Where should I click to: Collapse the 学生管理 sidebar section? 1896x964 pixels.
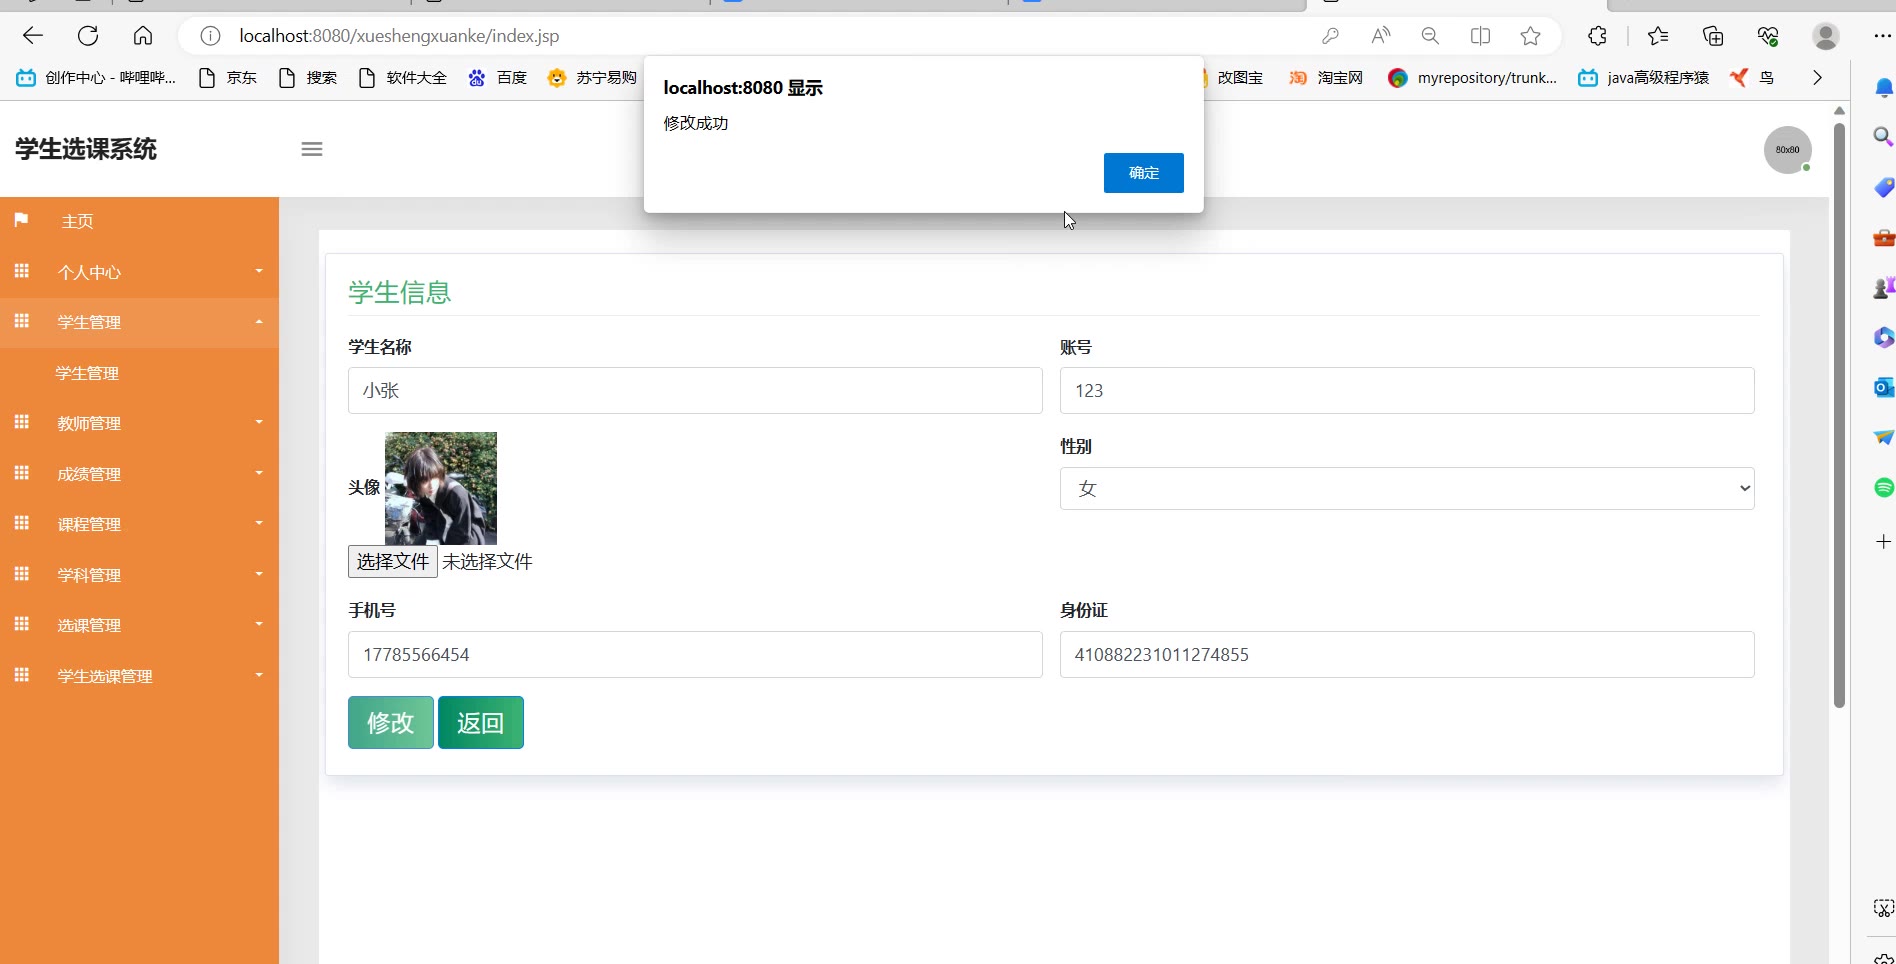(140, 322)
